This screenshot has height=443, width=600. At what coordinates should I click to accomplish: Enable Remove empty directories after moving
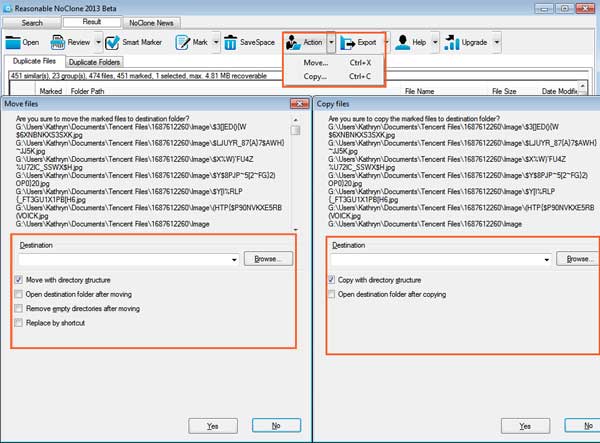[x=20, y=309]
